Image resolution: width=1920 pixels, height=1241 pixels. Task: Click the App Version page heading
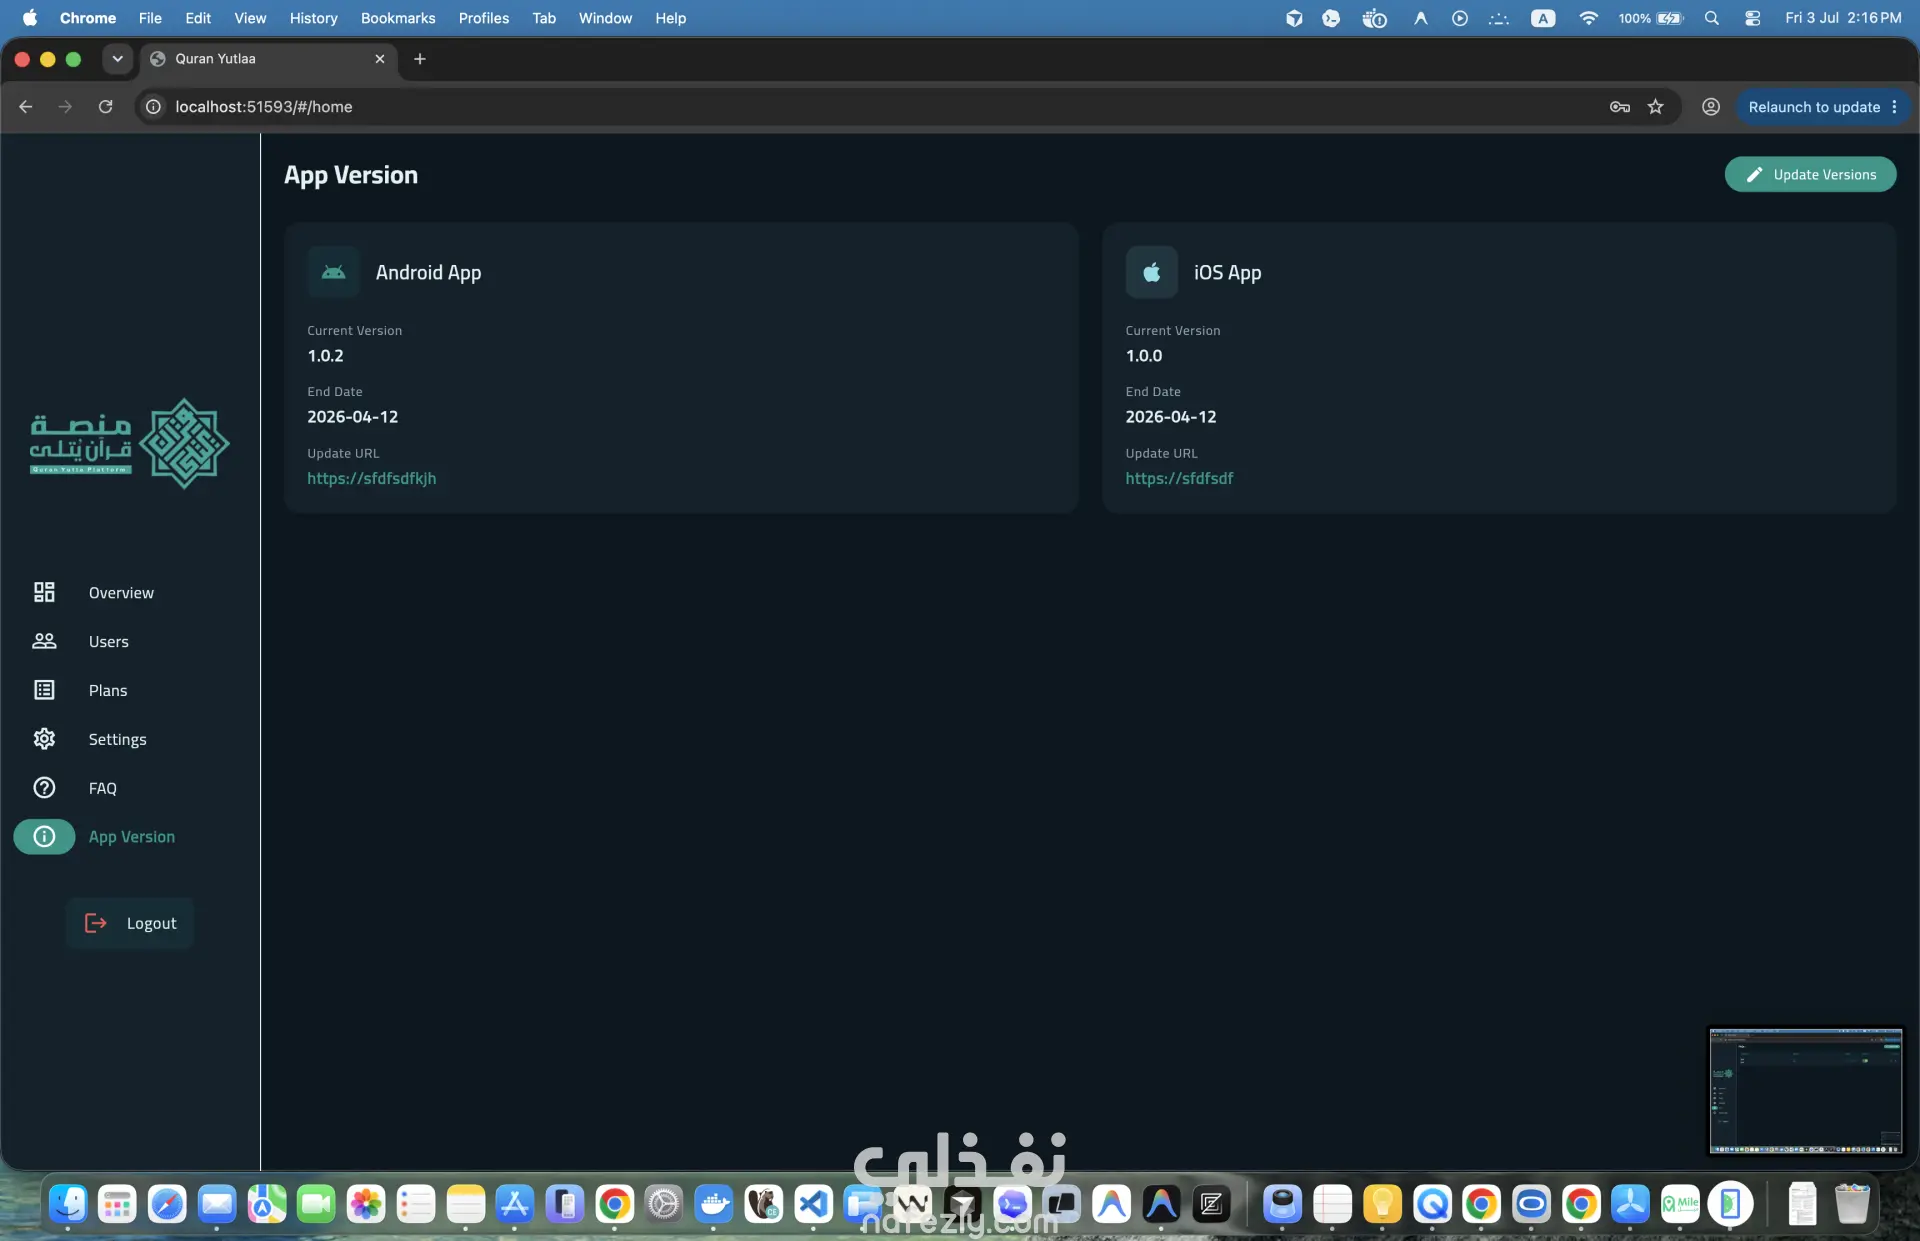pyautogui.click(x=351, y=175)
